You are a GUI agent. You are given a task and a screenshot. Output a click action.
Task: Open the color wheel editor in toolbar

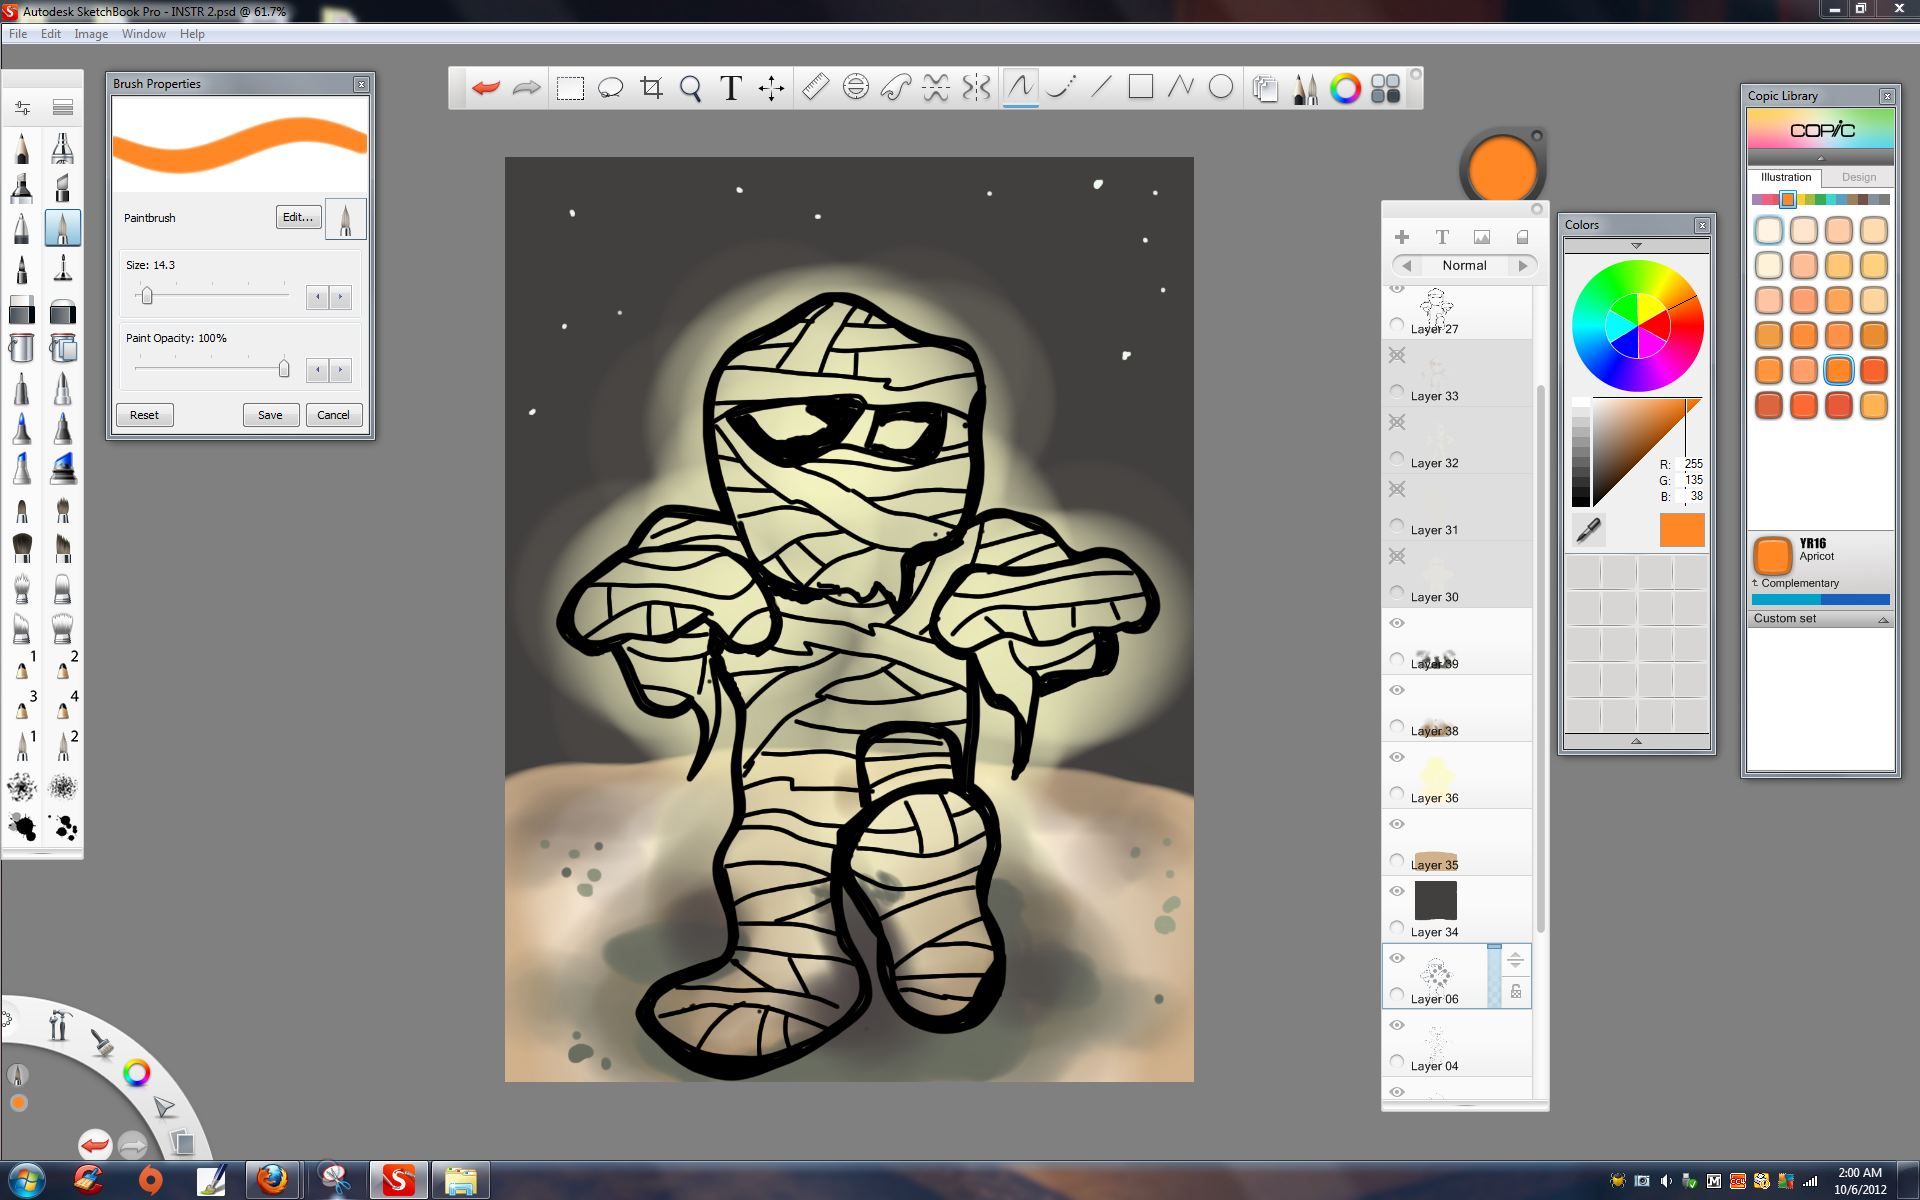pyautogui.click(x=1345, y=88)
